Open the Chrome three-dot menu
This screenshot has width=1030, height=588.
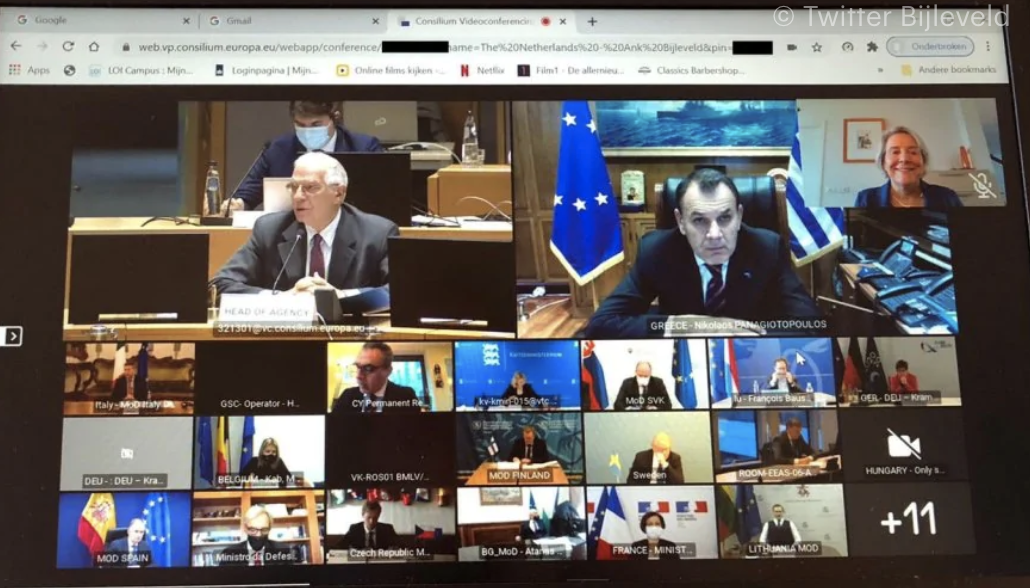988,47
